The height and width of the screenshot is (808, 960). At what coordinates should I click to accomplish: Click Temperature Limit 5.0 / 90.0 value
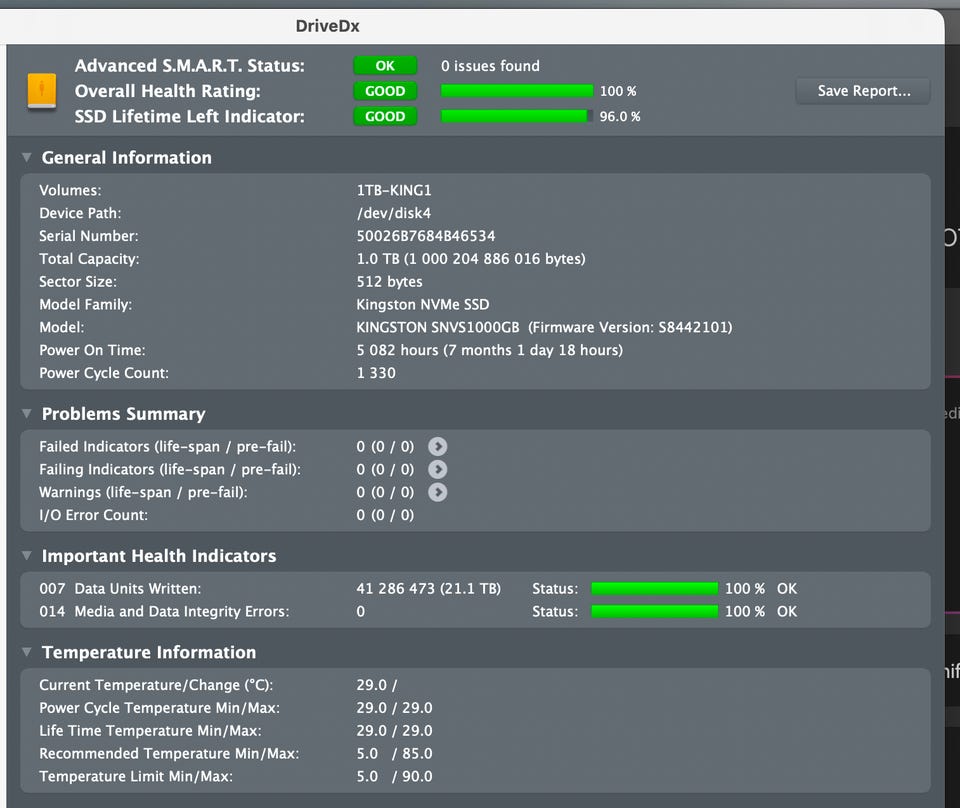(x=394, y=776)
